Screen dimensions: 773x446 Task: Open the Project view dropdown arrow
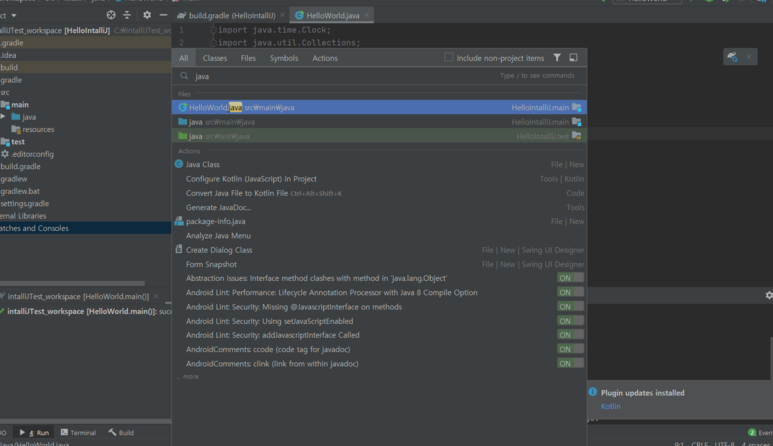pos(14,16)
